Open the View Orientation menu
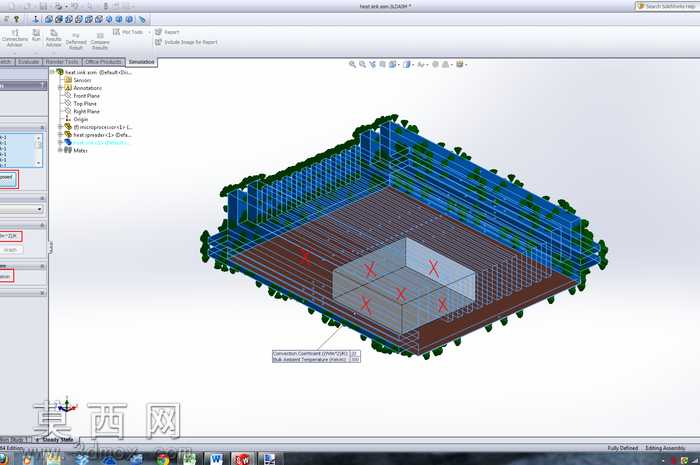This screenshot has height=465, width=700. coord(394,64)
